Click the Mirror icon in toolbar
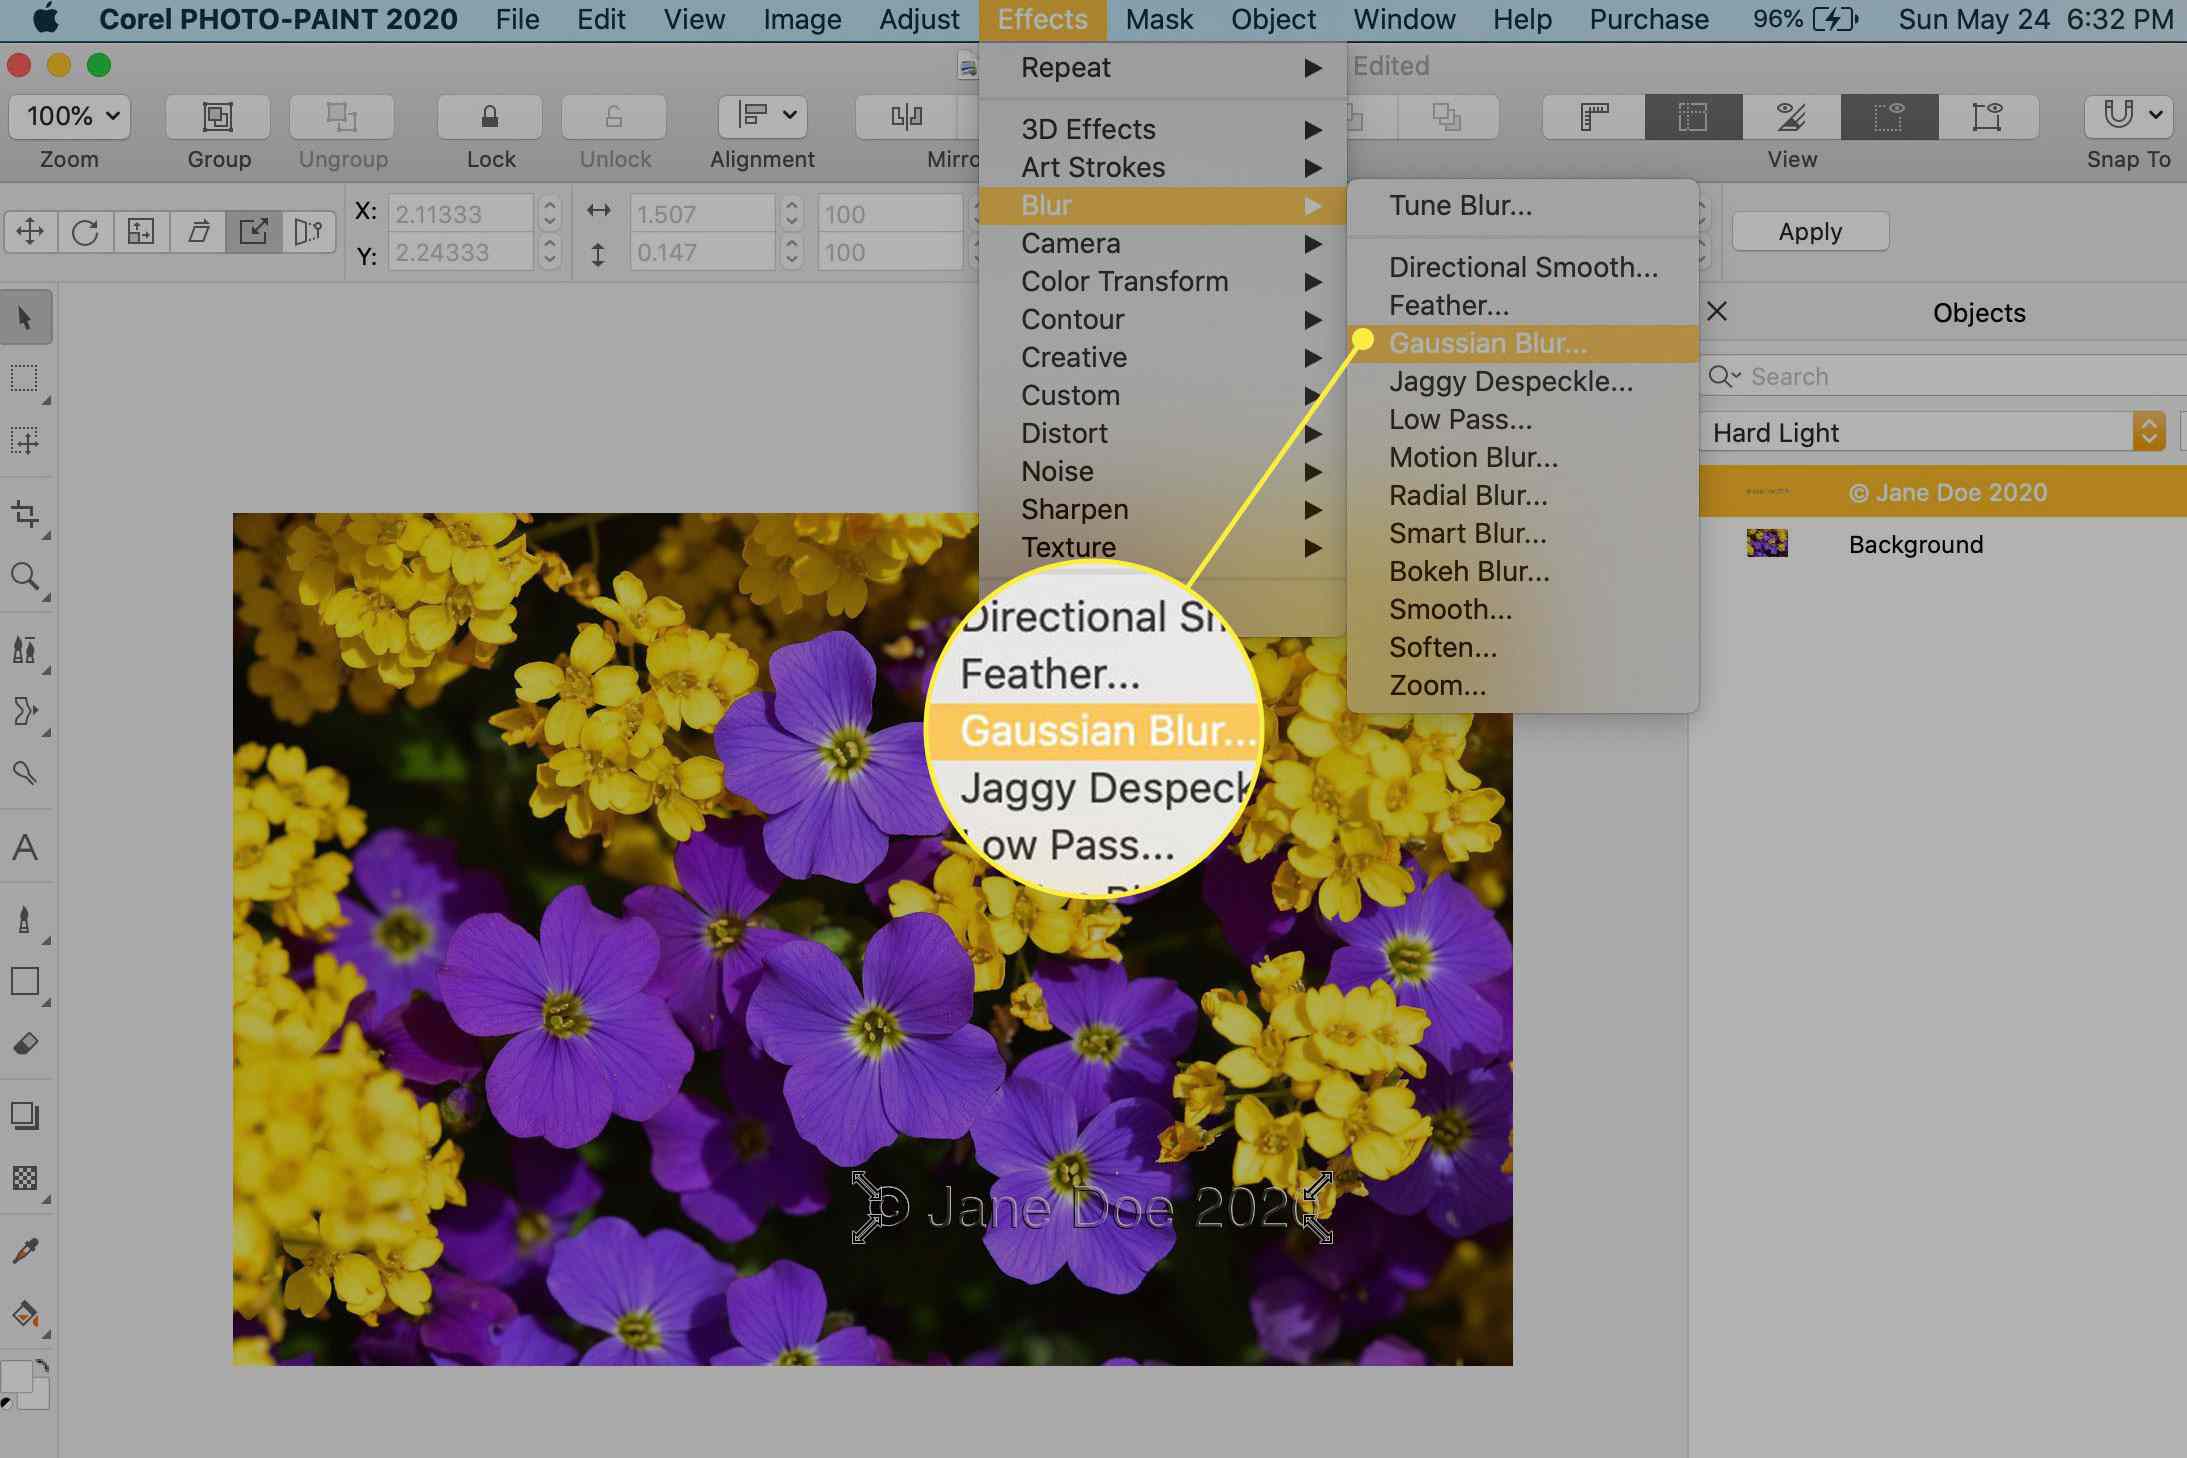Image resolution: width=2187 pixels, height=1458 pixels. point(907,117)
